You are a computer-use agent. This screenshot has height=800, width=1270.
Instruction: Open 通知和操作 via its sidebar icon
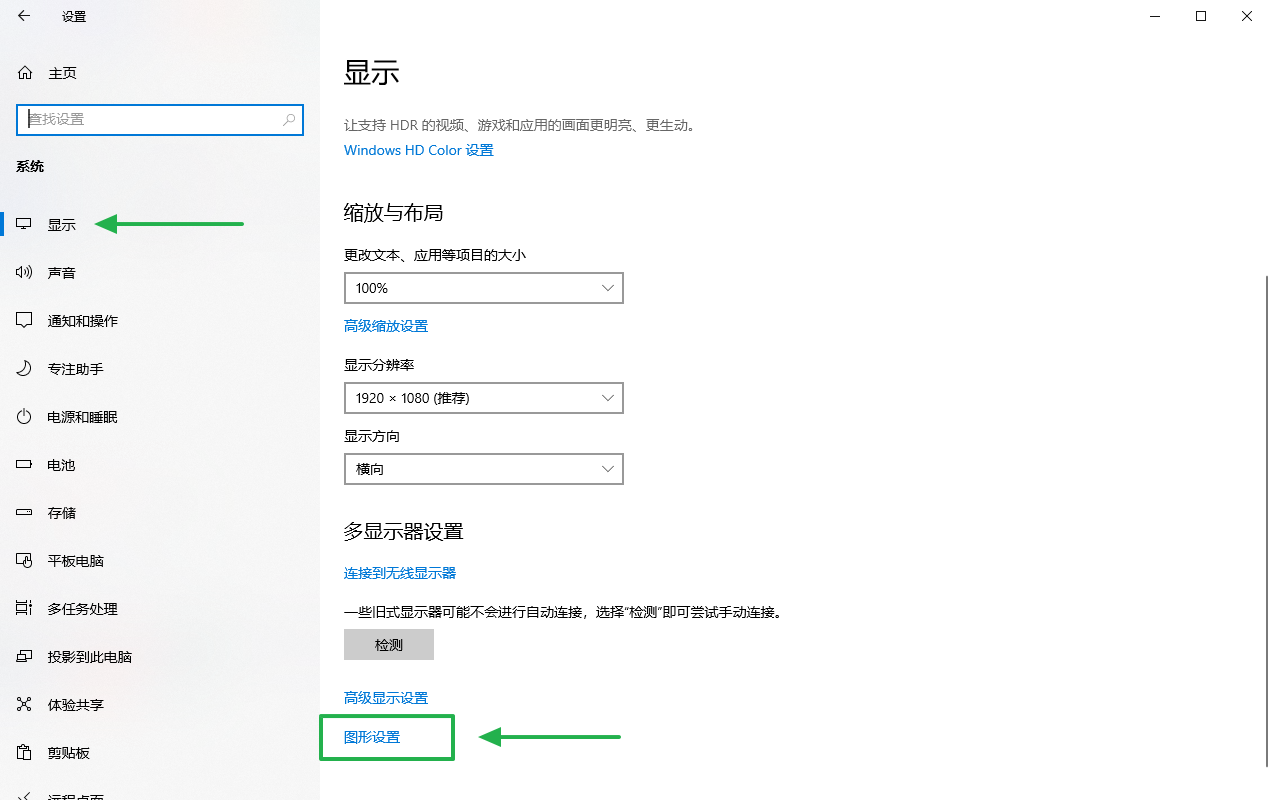click(x=23, y=319)
